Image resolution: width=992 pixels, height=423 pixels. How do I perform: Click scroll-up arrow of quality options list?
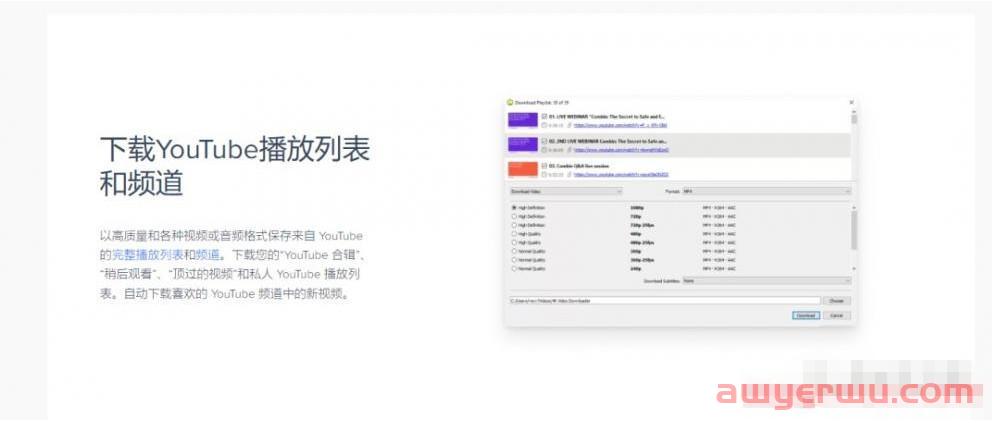(x=854, y=207)
